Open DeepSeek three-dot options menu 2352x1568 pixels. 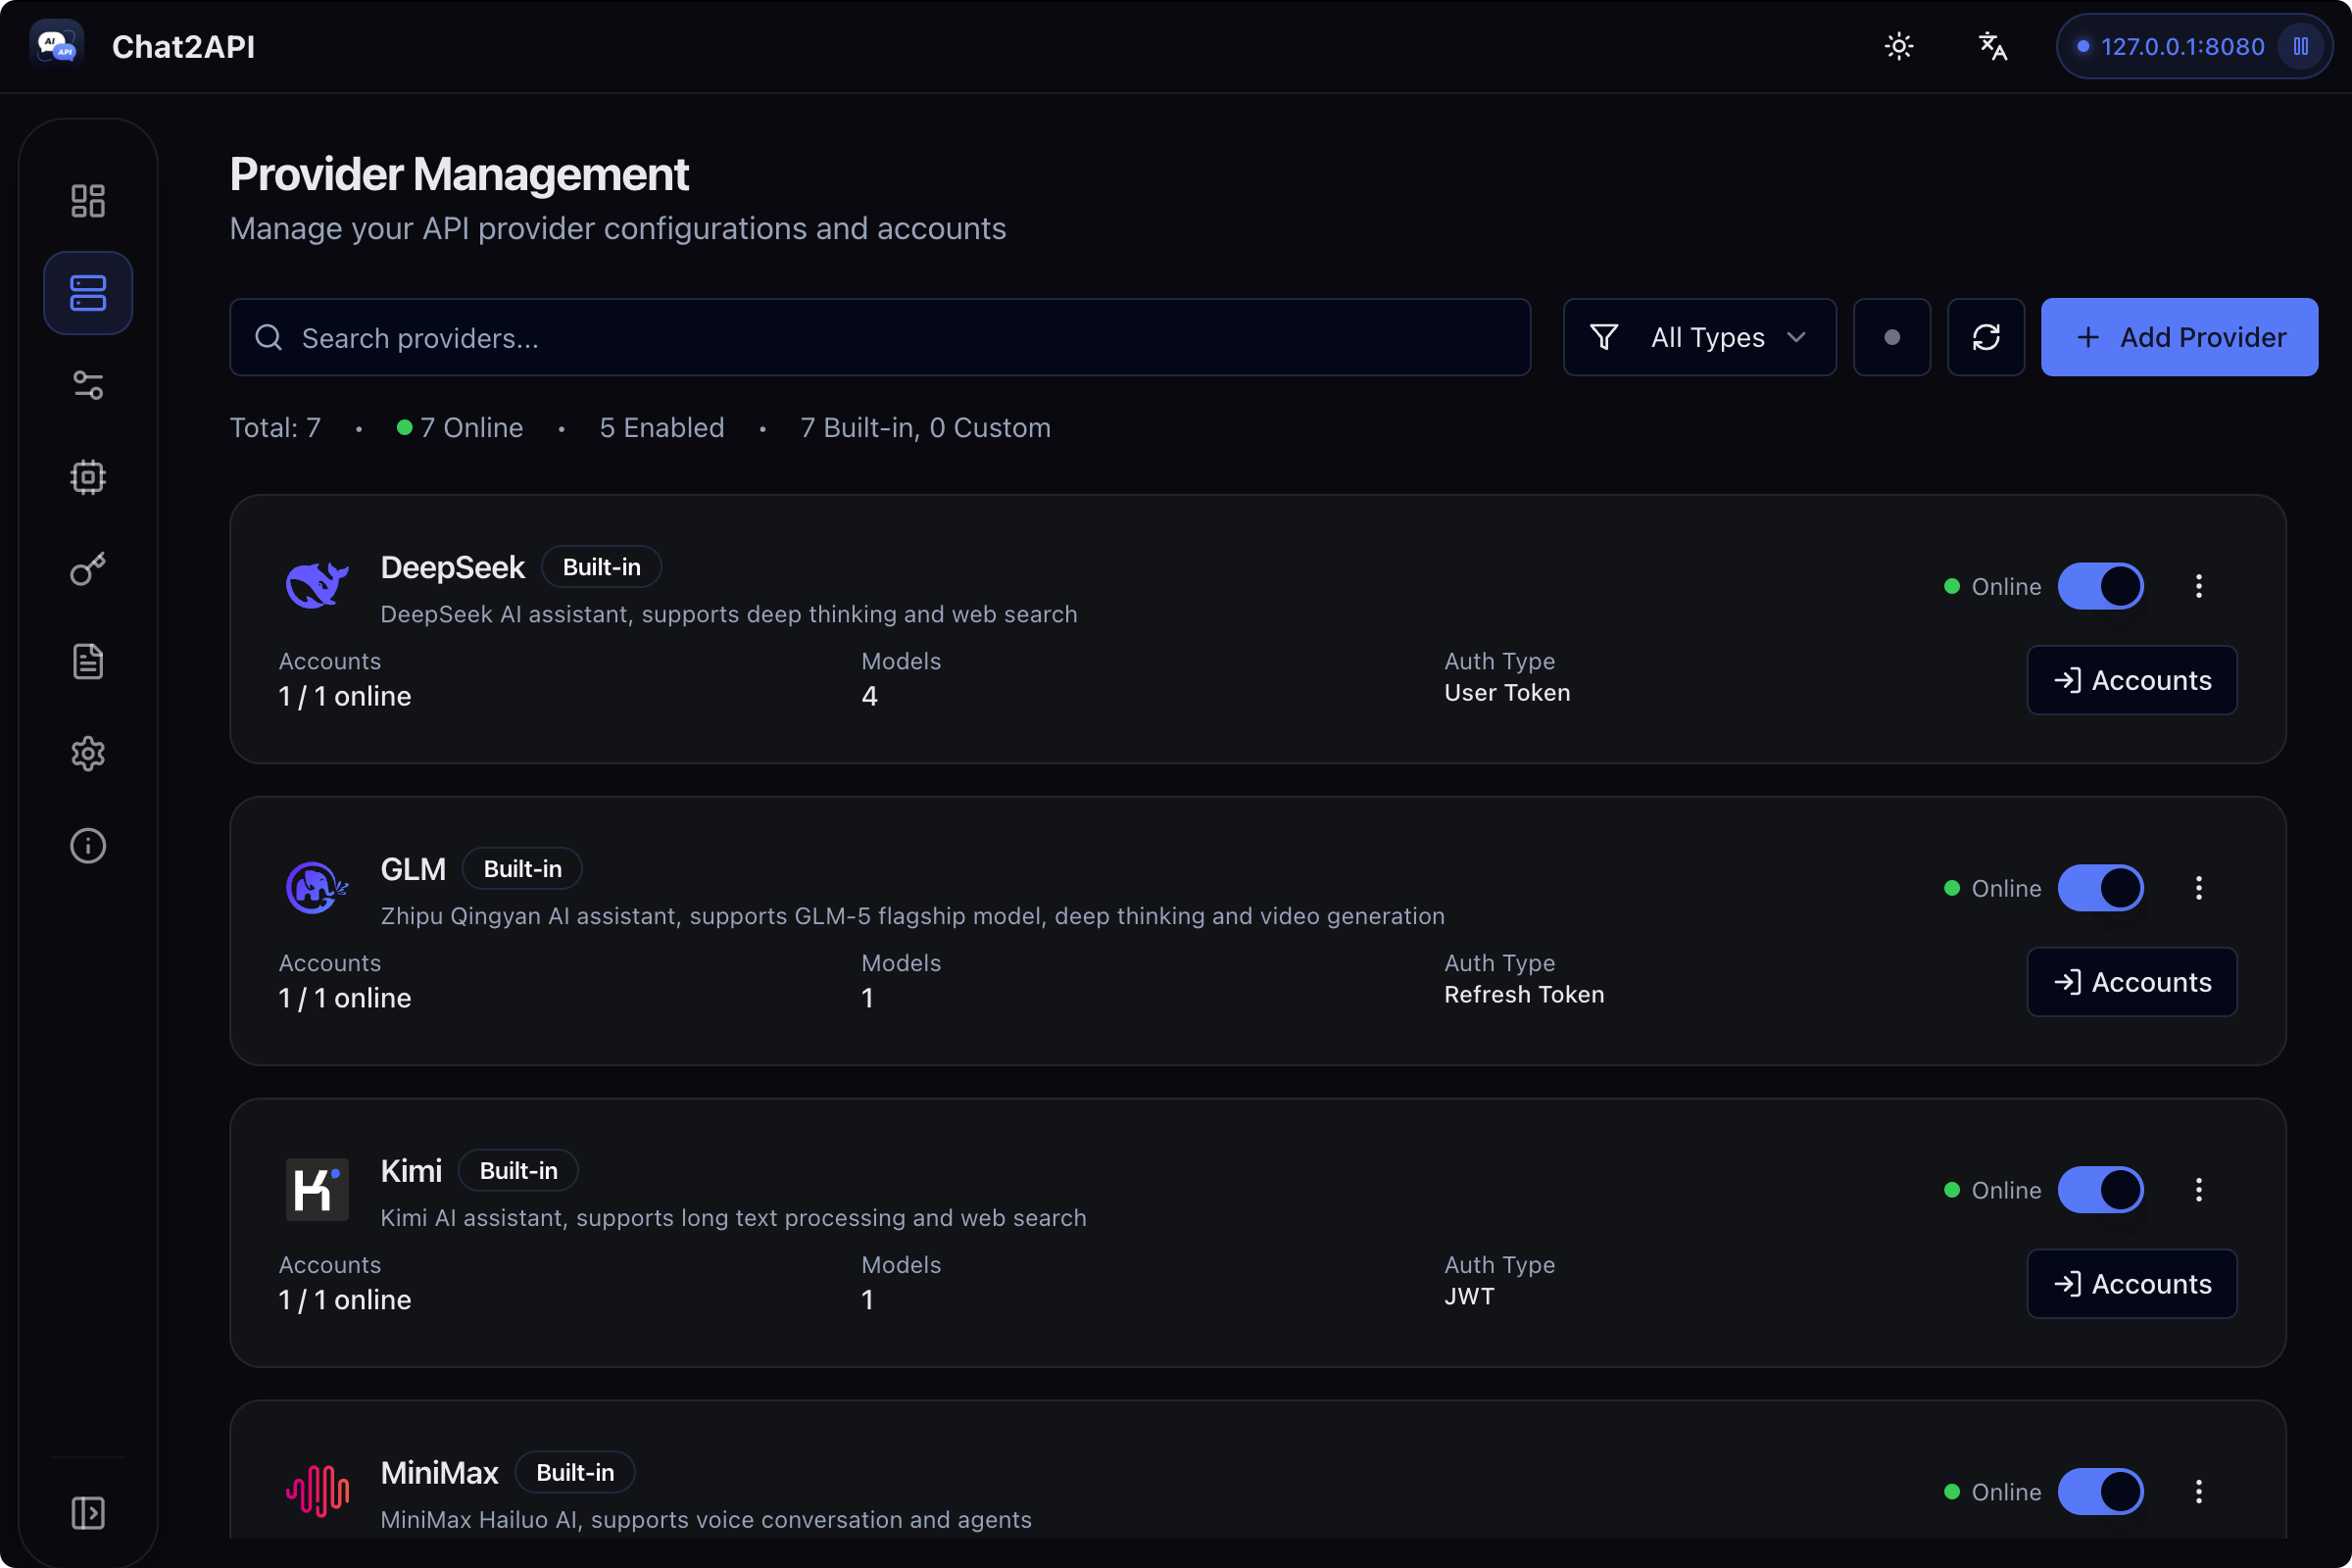[2198, 586]
